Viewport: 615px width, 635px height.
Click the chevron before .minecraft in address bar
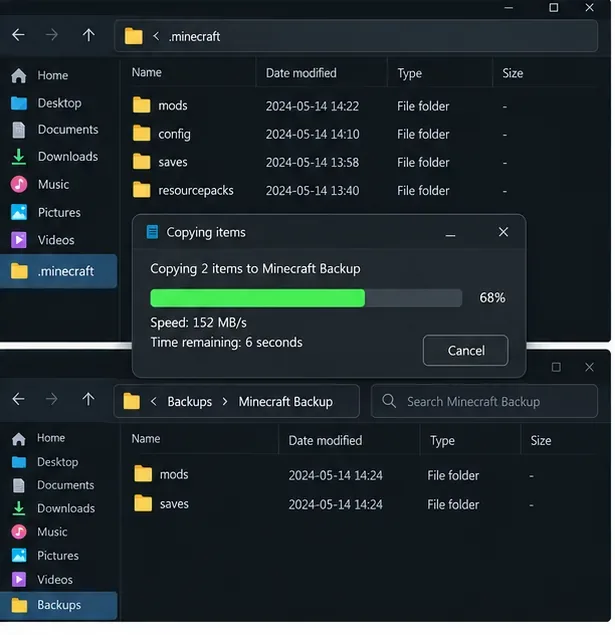coord(156,36)
